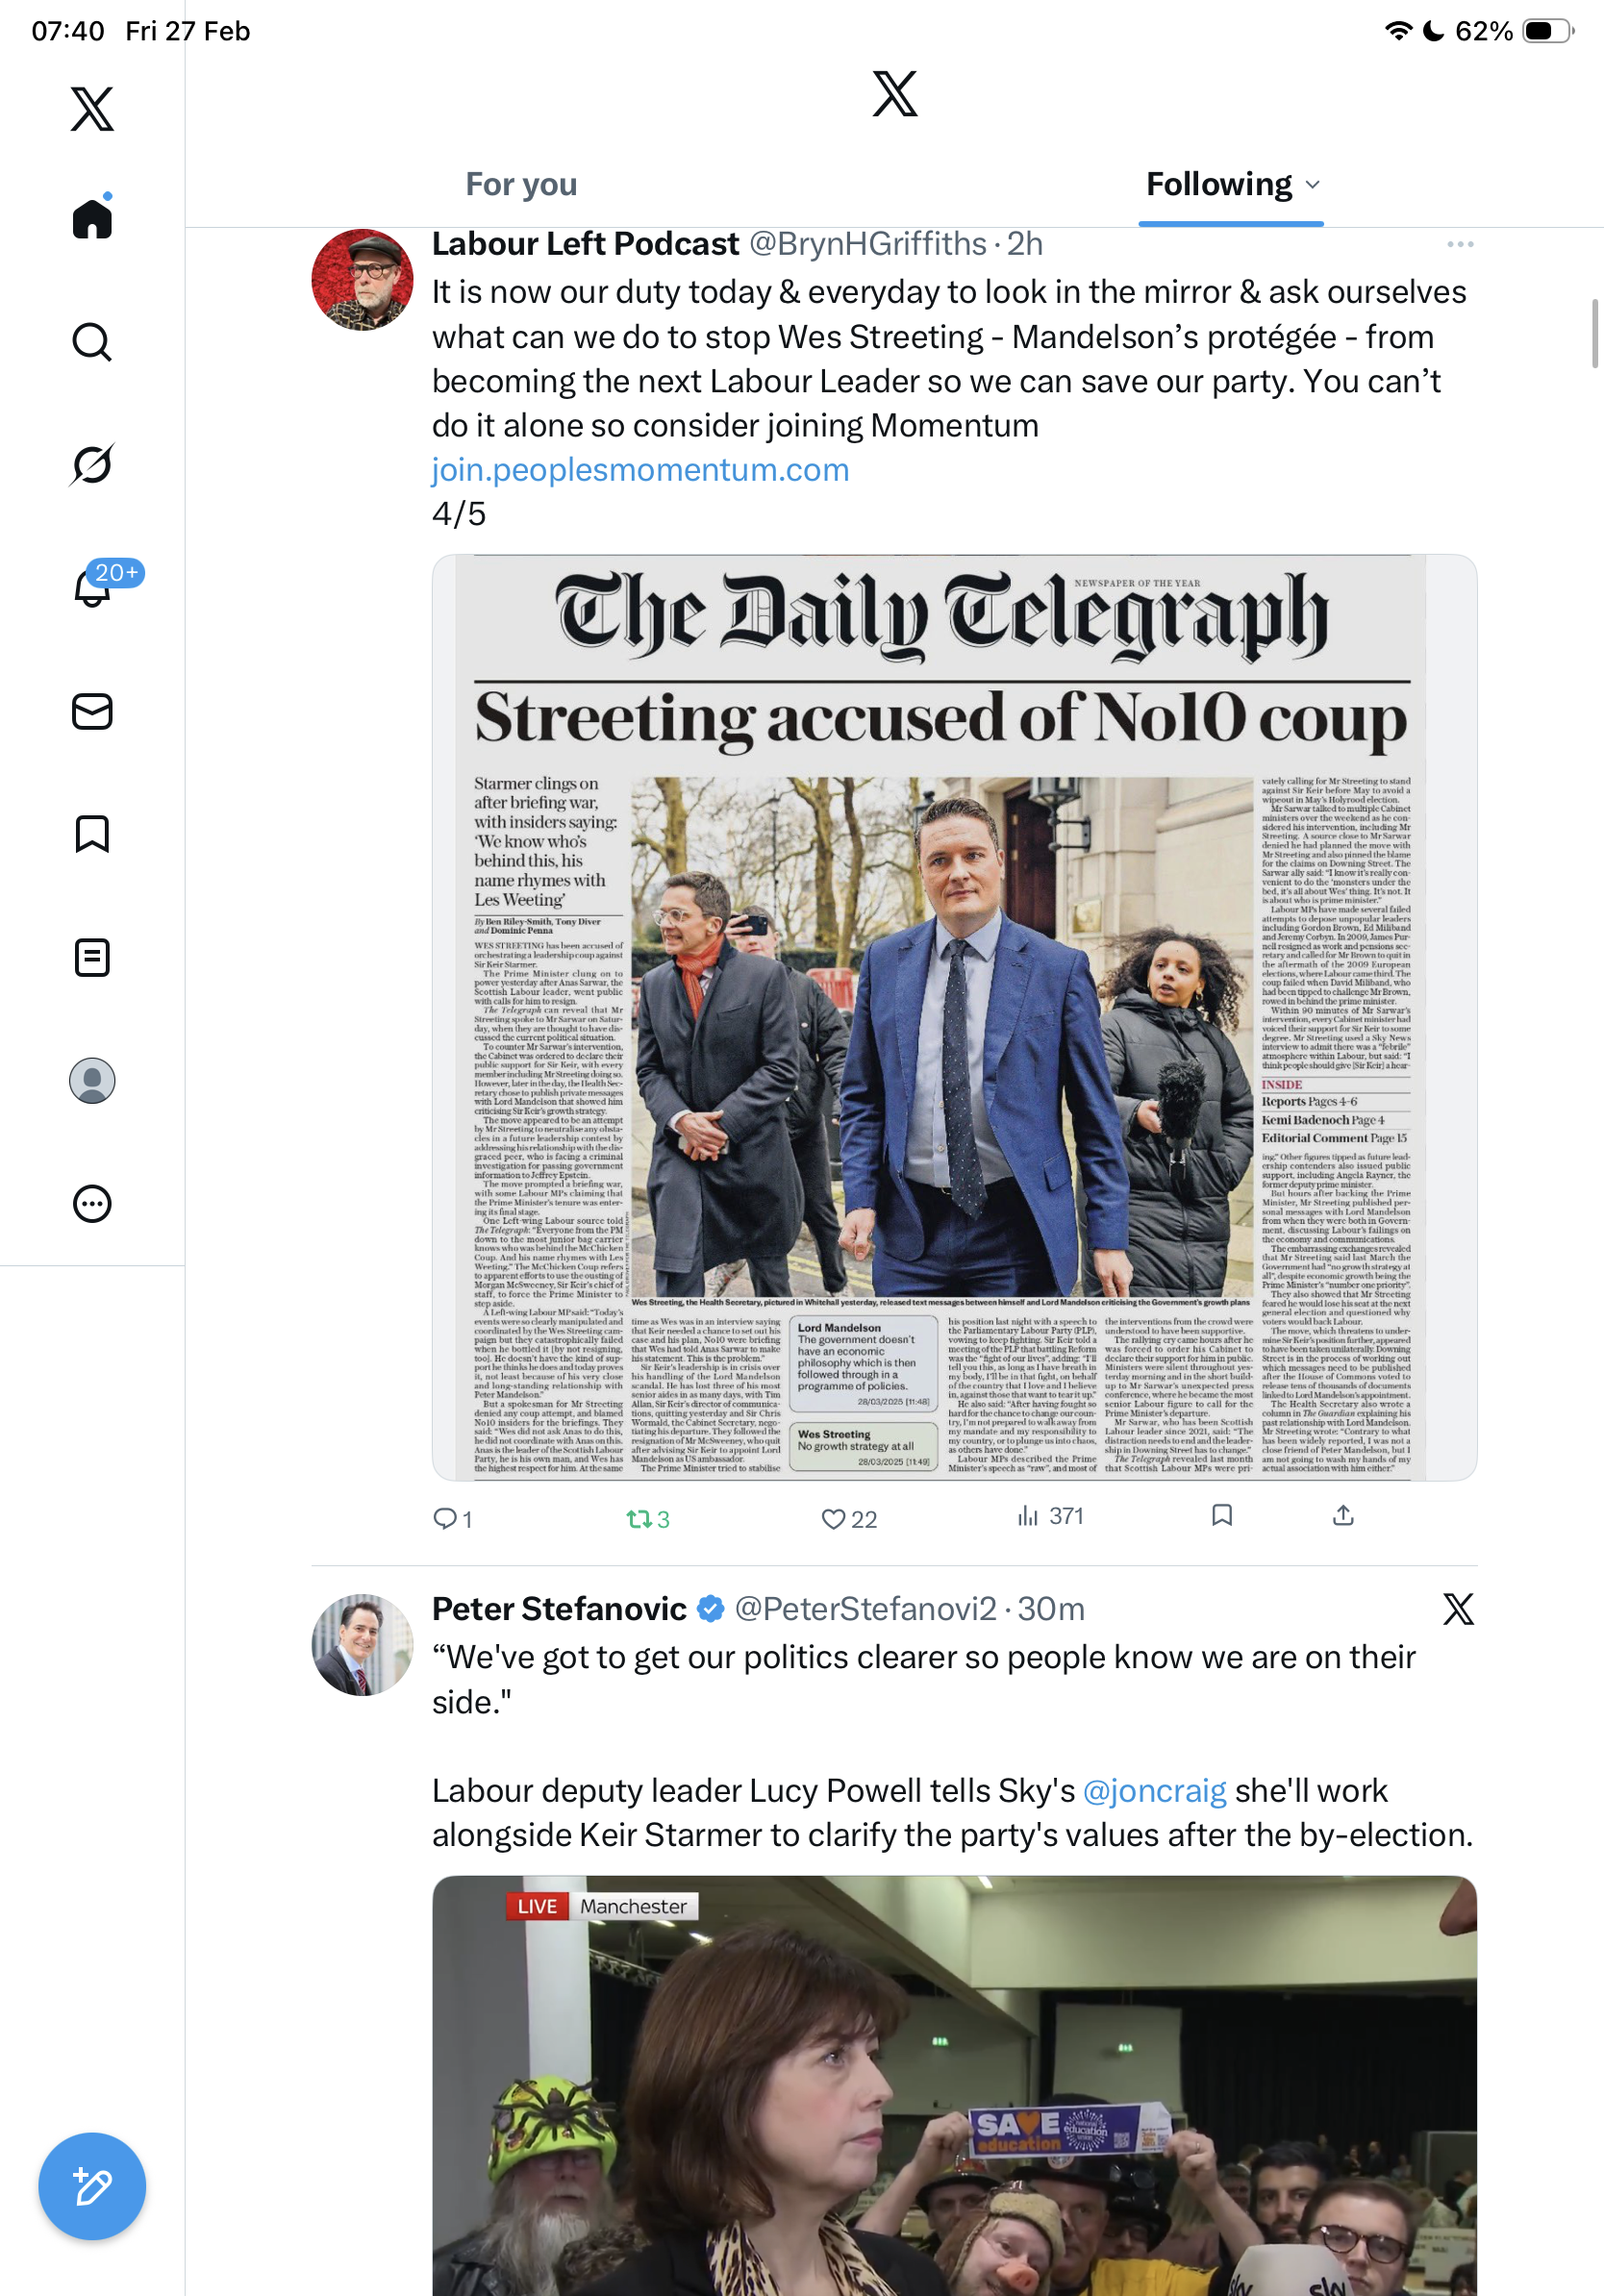Open join.peoplesmomentum.com link
The height and width of the screenshot is (2296, 1604).
640,470
